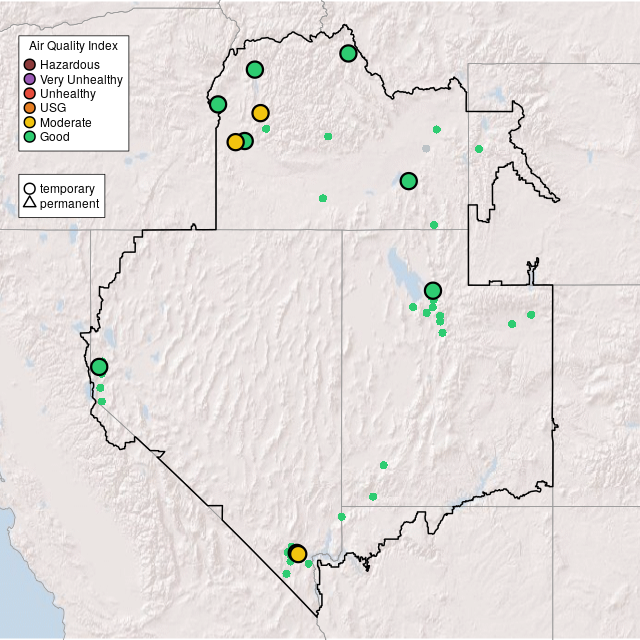The image size is (640, 640).
Task: Select the easternmost small green monitor dot
Action: (531, 315)
